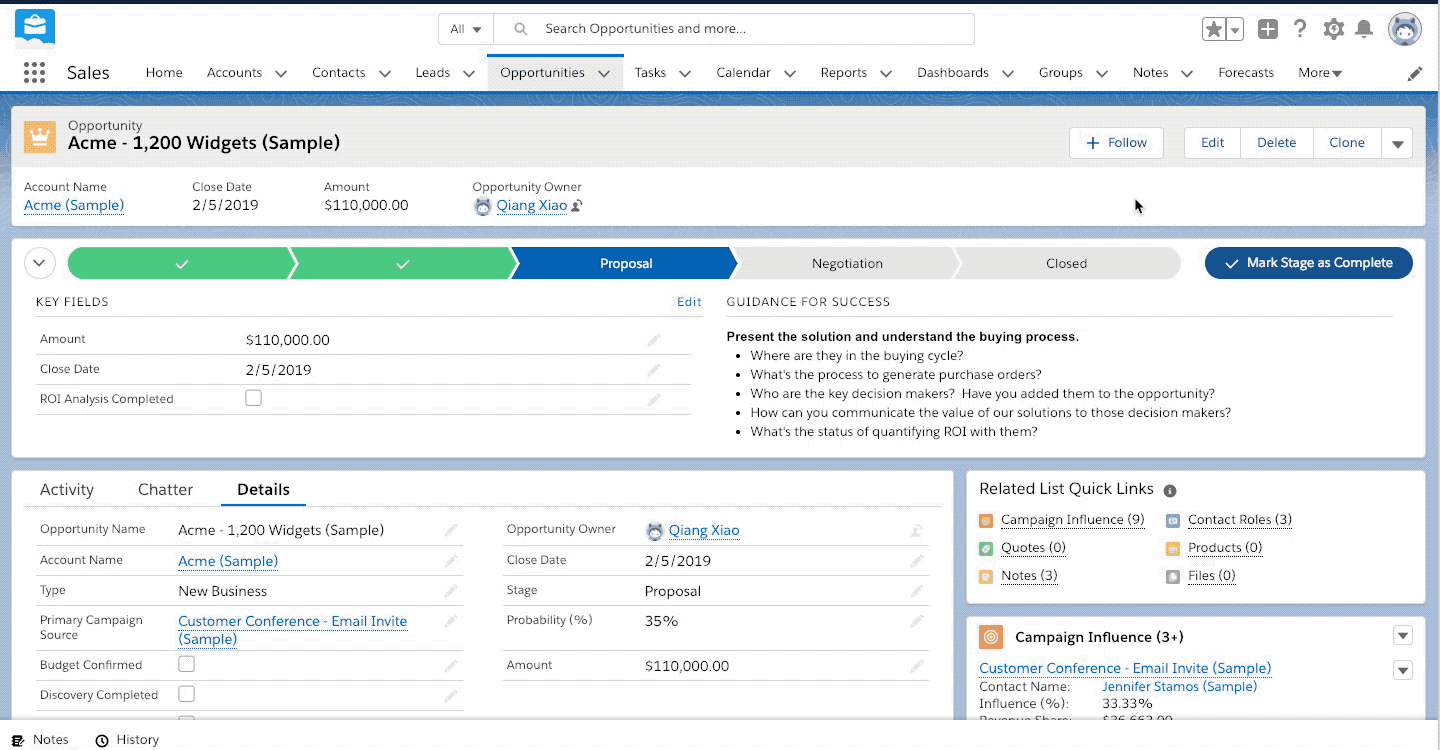Edit Opportunity Name pencil icon
1440x750 pixels.
click(x=451, y=530)
